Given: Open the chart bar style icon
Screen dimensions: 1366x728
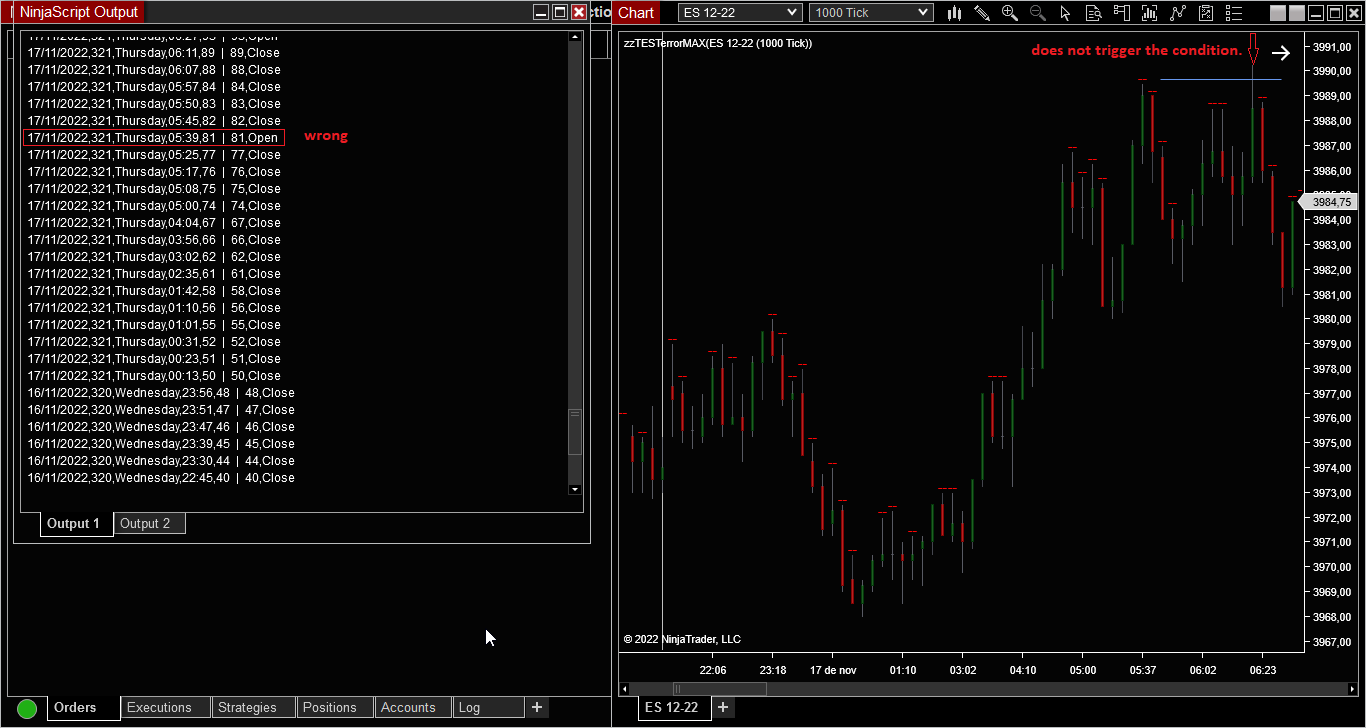Looking at the screenshot, I should [x=954, y=12].
